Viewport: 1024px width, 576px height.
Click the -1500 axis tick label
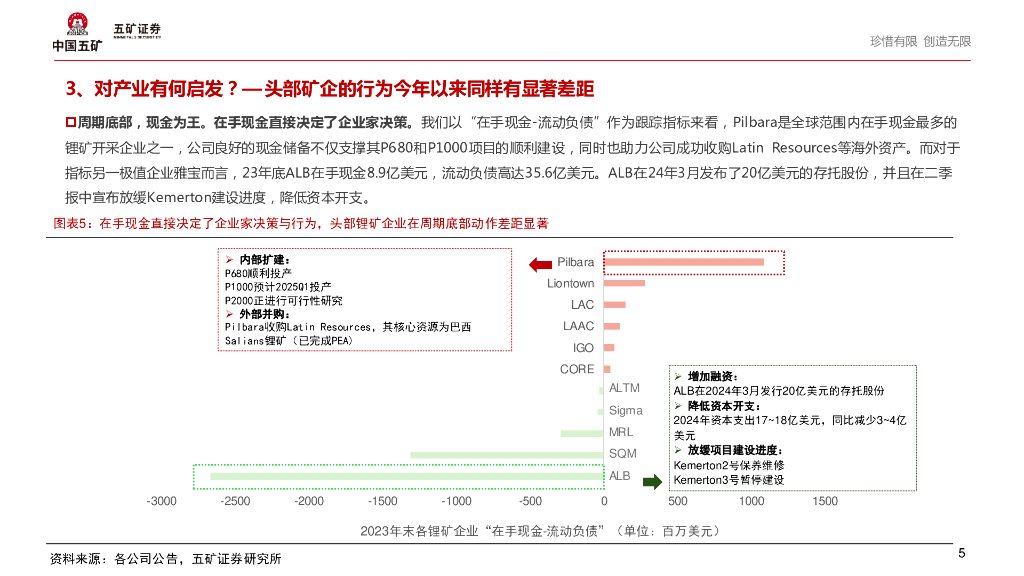(383, 501)
